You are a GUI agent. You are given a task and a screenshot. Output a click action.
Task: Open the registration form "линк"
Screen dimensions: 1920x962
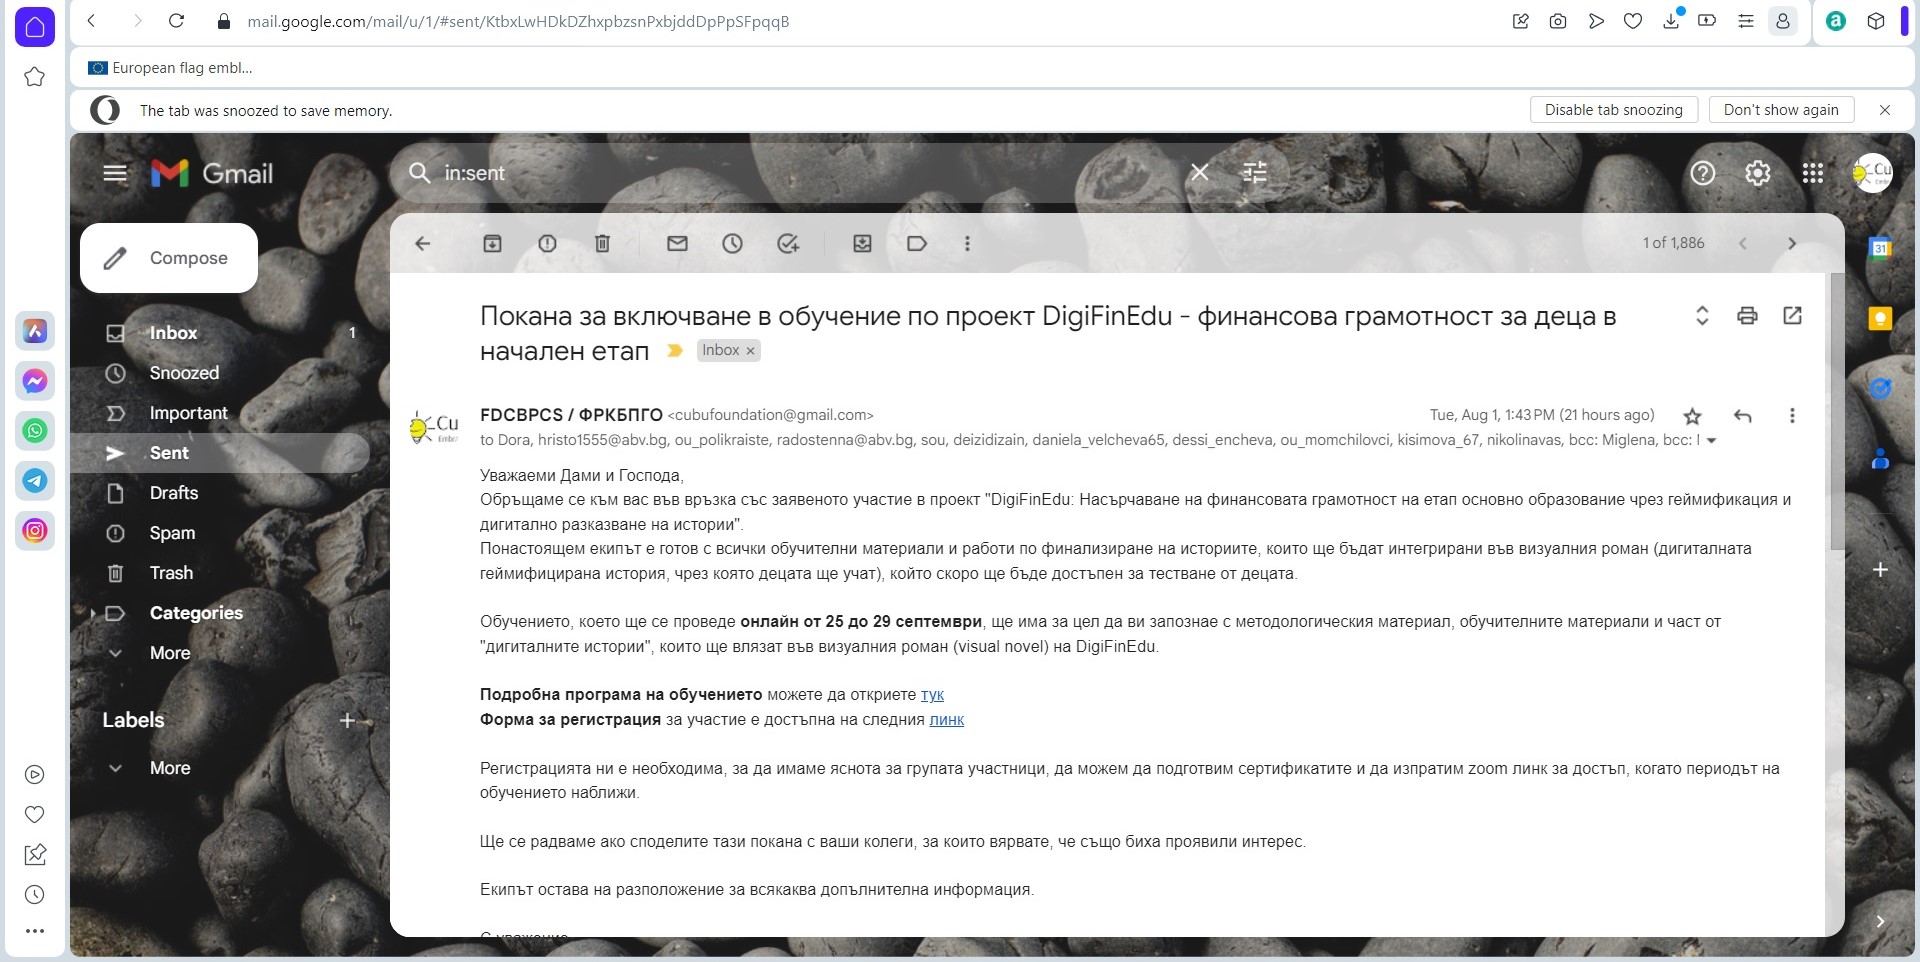tap(947, 720)
